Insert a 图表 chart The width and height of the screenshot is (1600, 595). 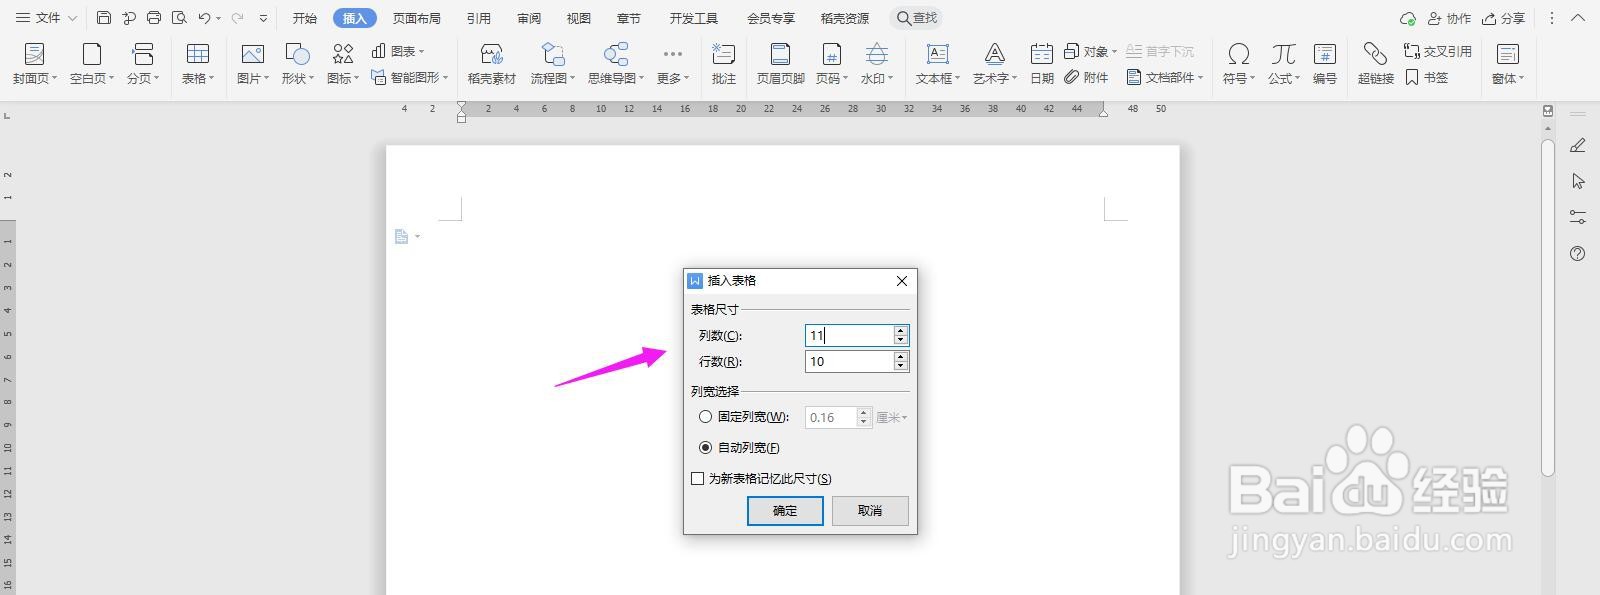coord(397,51)
